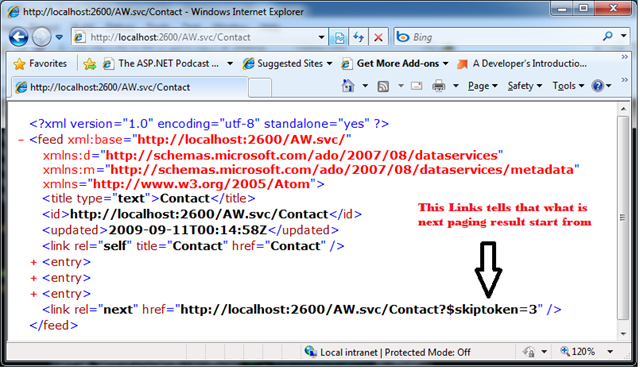Open the zoom level dropdown arrow
Screen dimensions: 640x370
(x=610, y=352)
